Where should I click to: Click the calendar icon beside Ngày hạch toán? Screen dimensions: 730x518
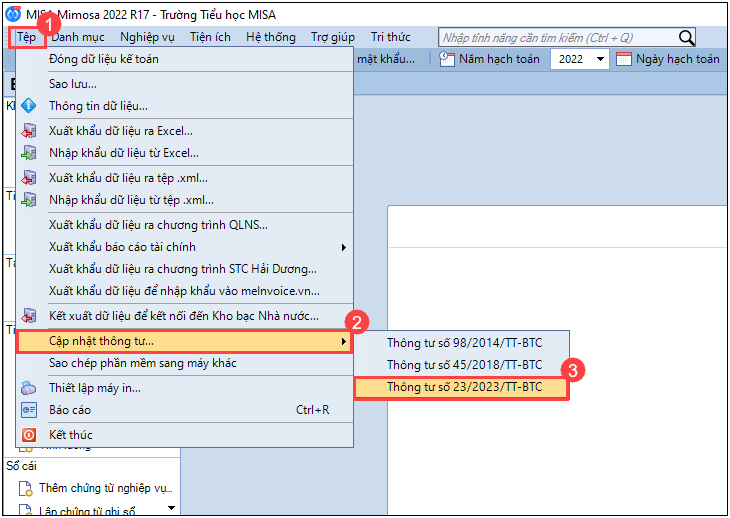pyautogui.click(x=624, y=59)
